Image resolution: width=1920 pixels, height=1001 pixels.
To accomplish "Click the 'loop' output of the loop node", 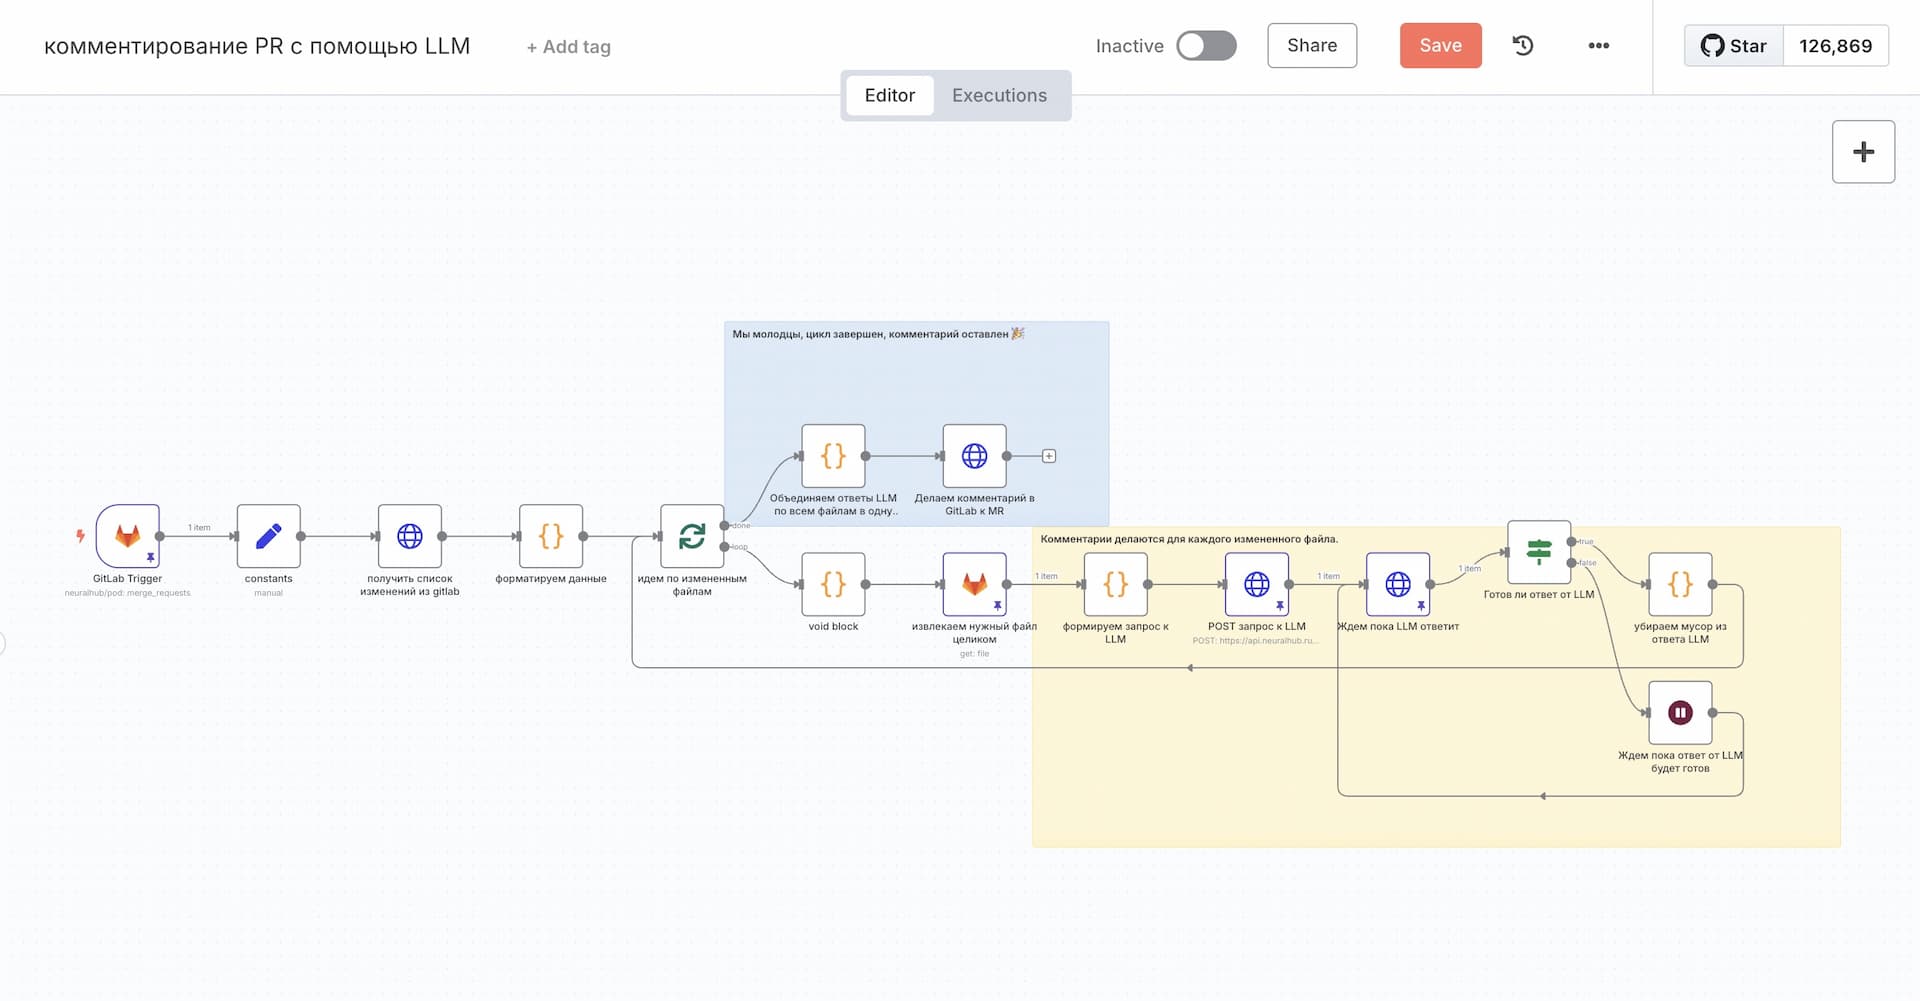I will [x=724, y=547].
